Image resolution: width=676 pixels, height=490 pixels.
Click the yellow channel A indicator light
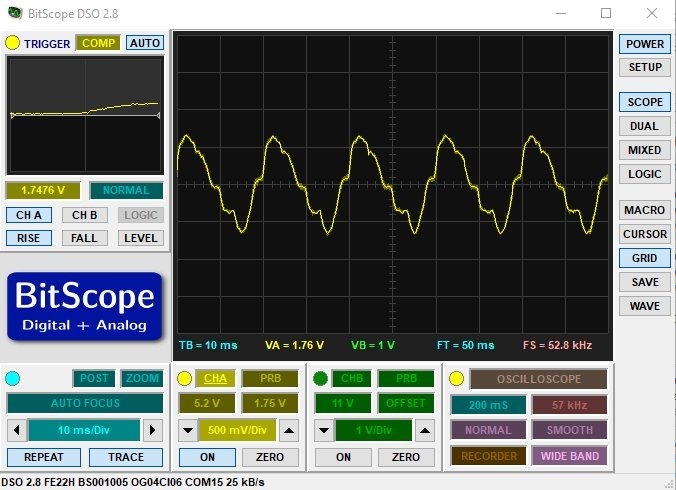(184, 378)
